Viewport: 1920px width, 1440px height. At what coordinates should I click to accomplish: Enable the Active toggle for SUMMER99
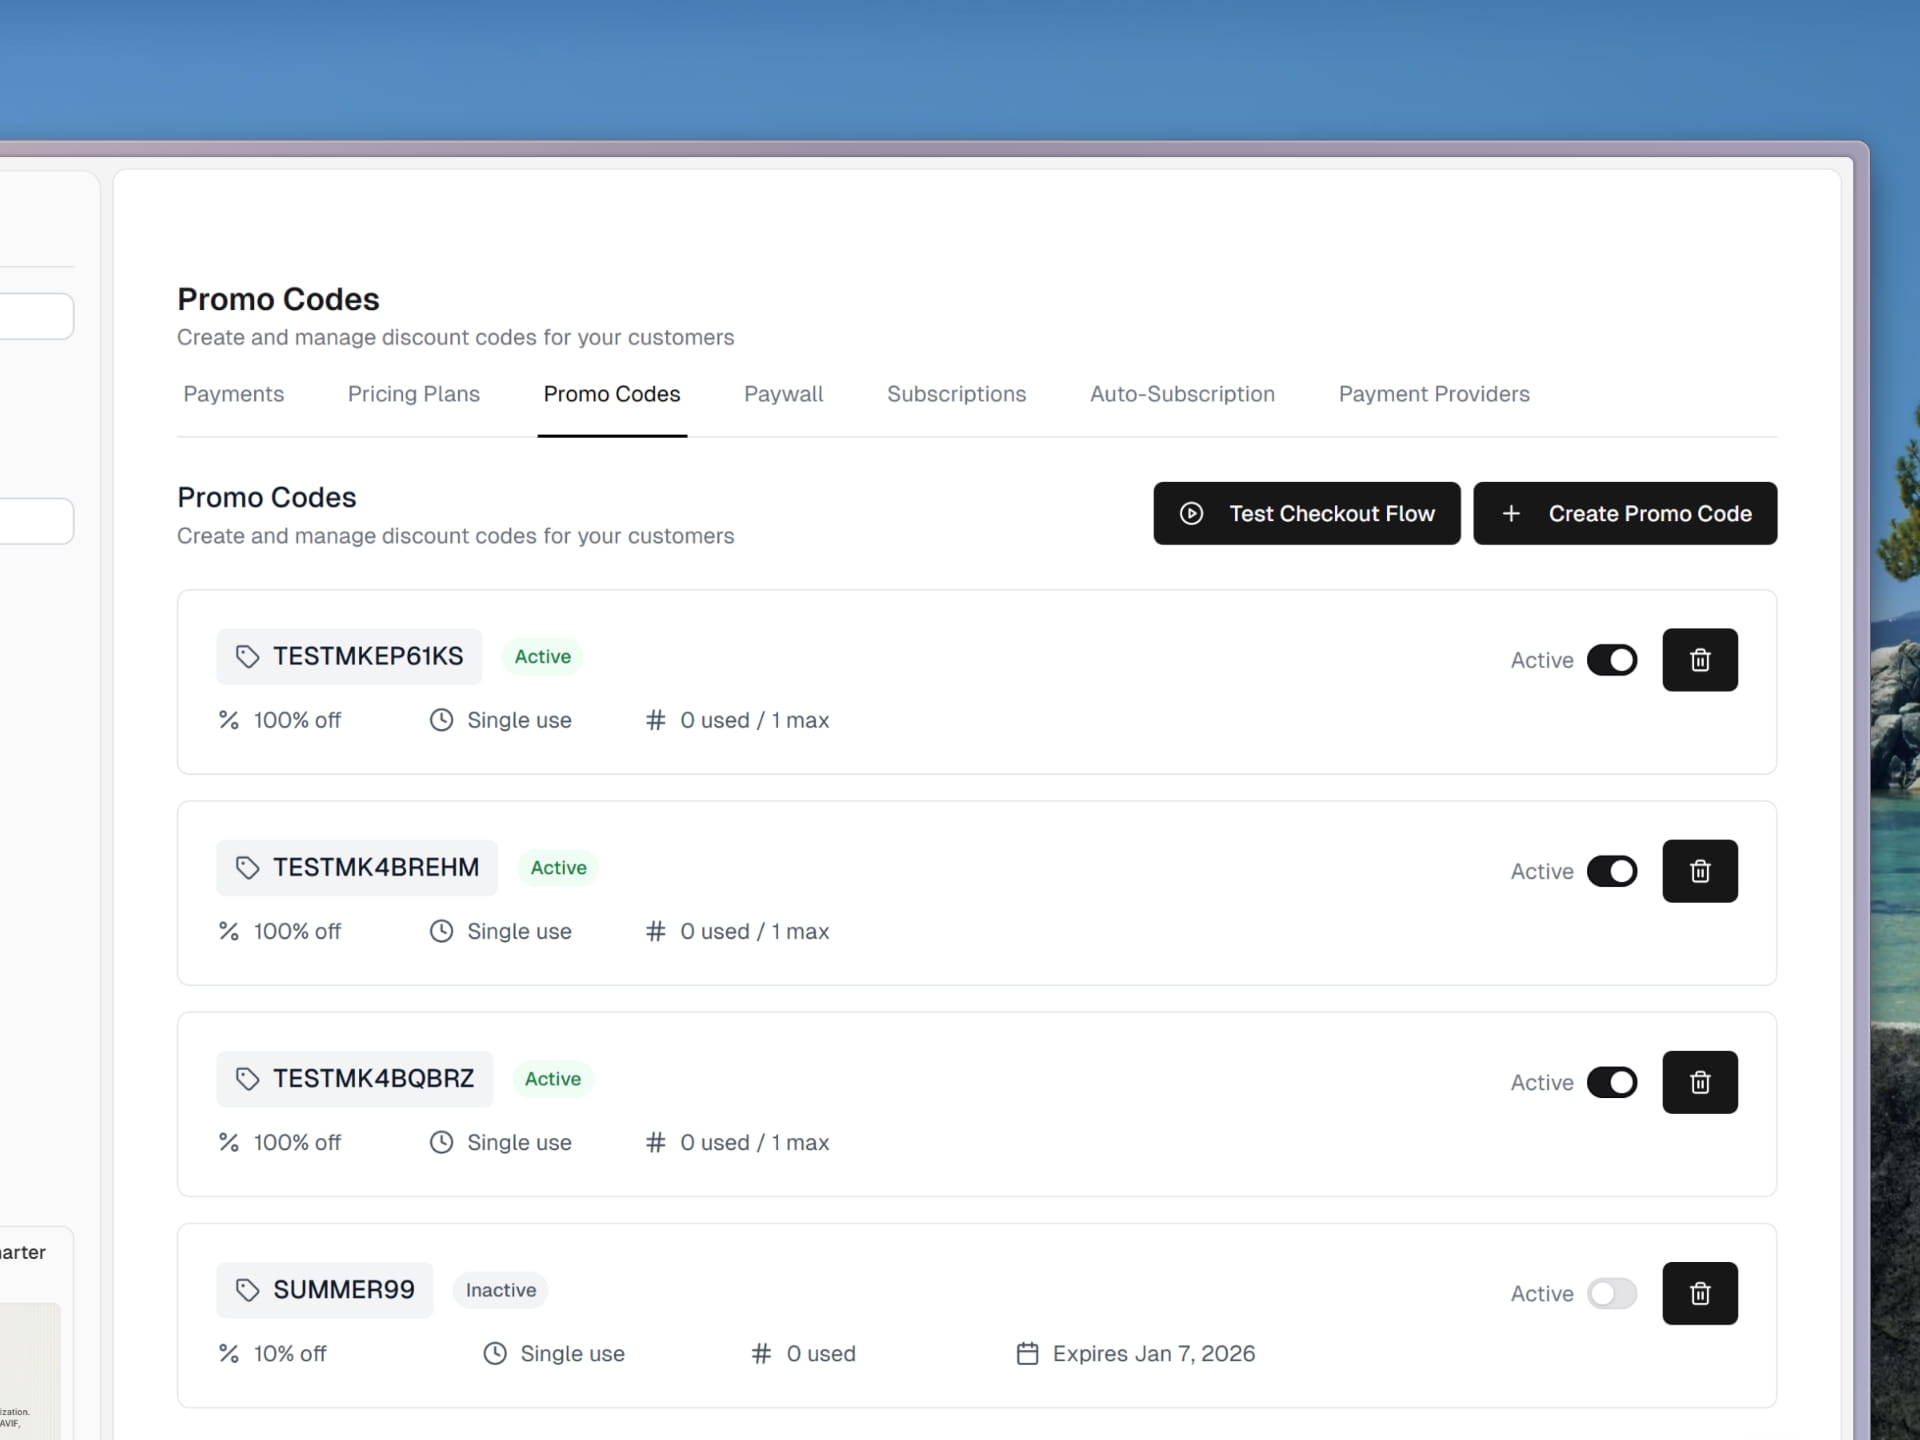1613,1293
